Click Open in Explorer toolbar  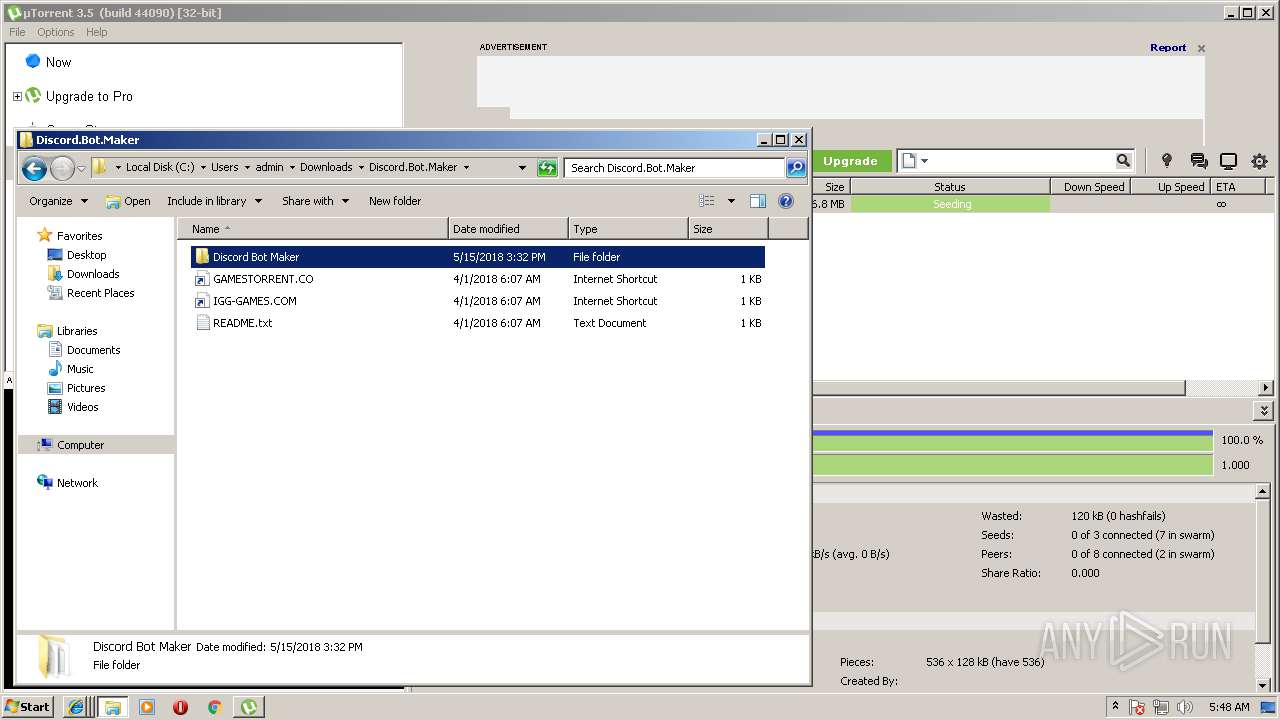pyautogui.click(x=128, y=201)
